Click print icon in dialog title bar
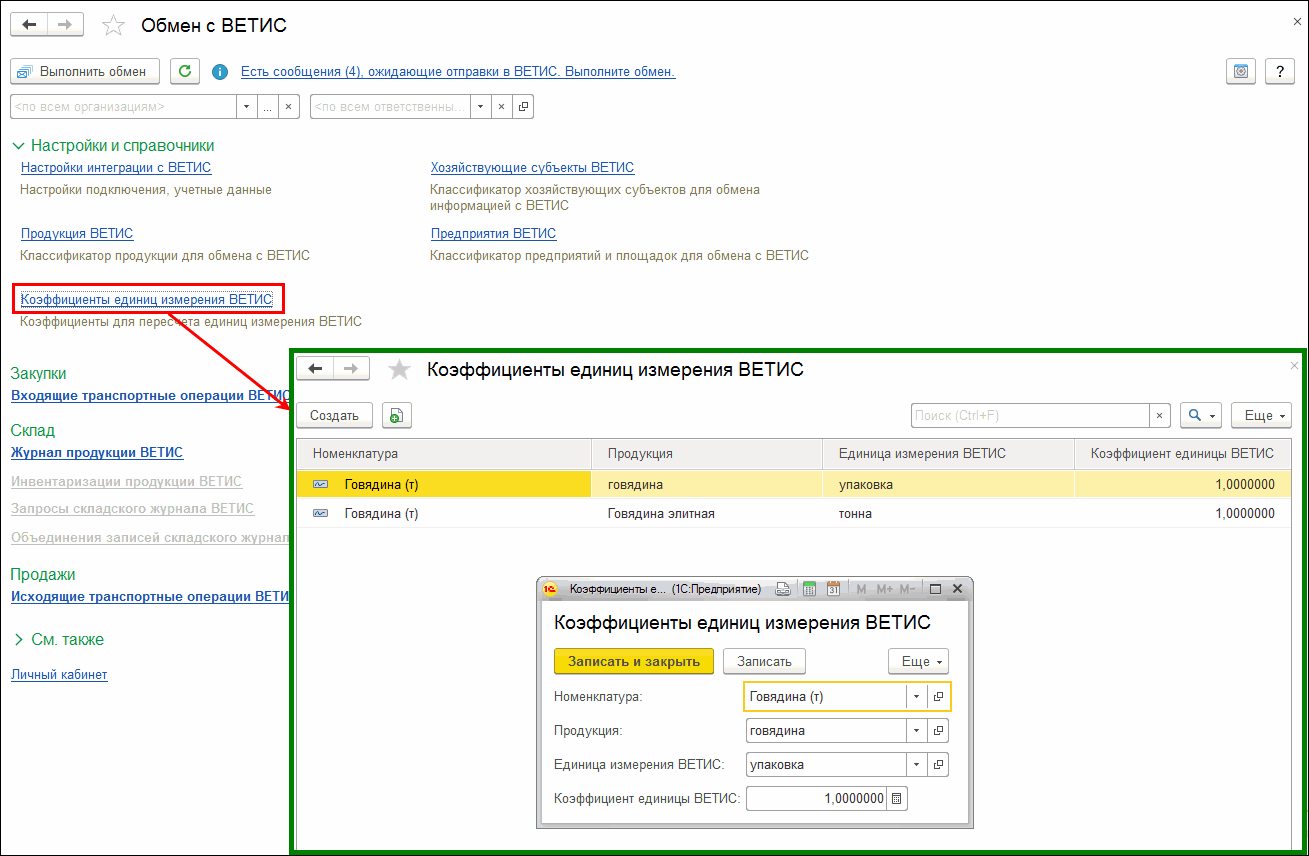Screen dimensions: 1309x856 [783, 589]
